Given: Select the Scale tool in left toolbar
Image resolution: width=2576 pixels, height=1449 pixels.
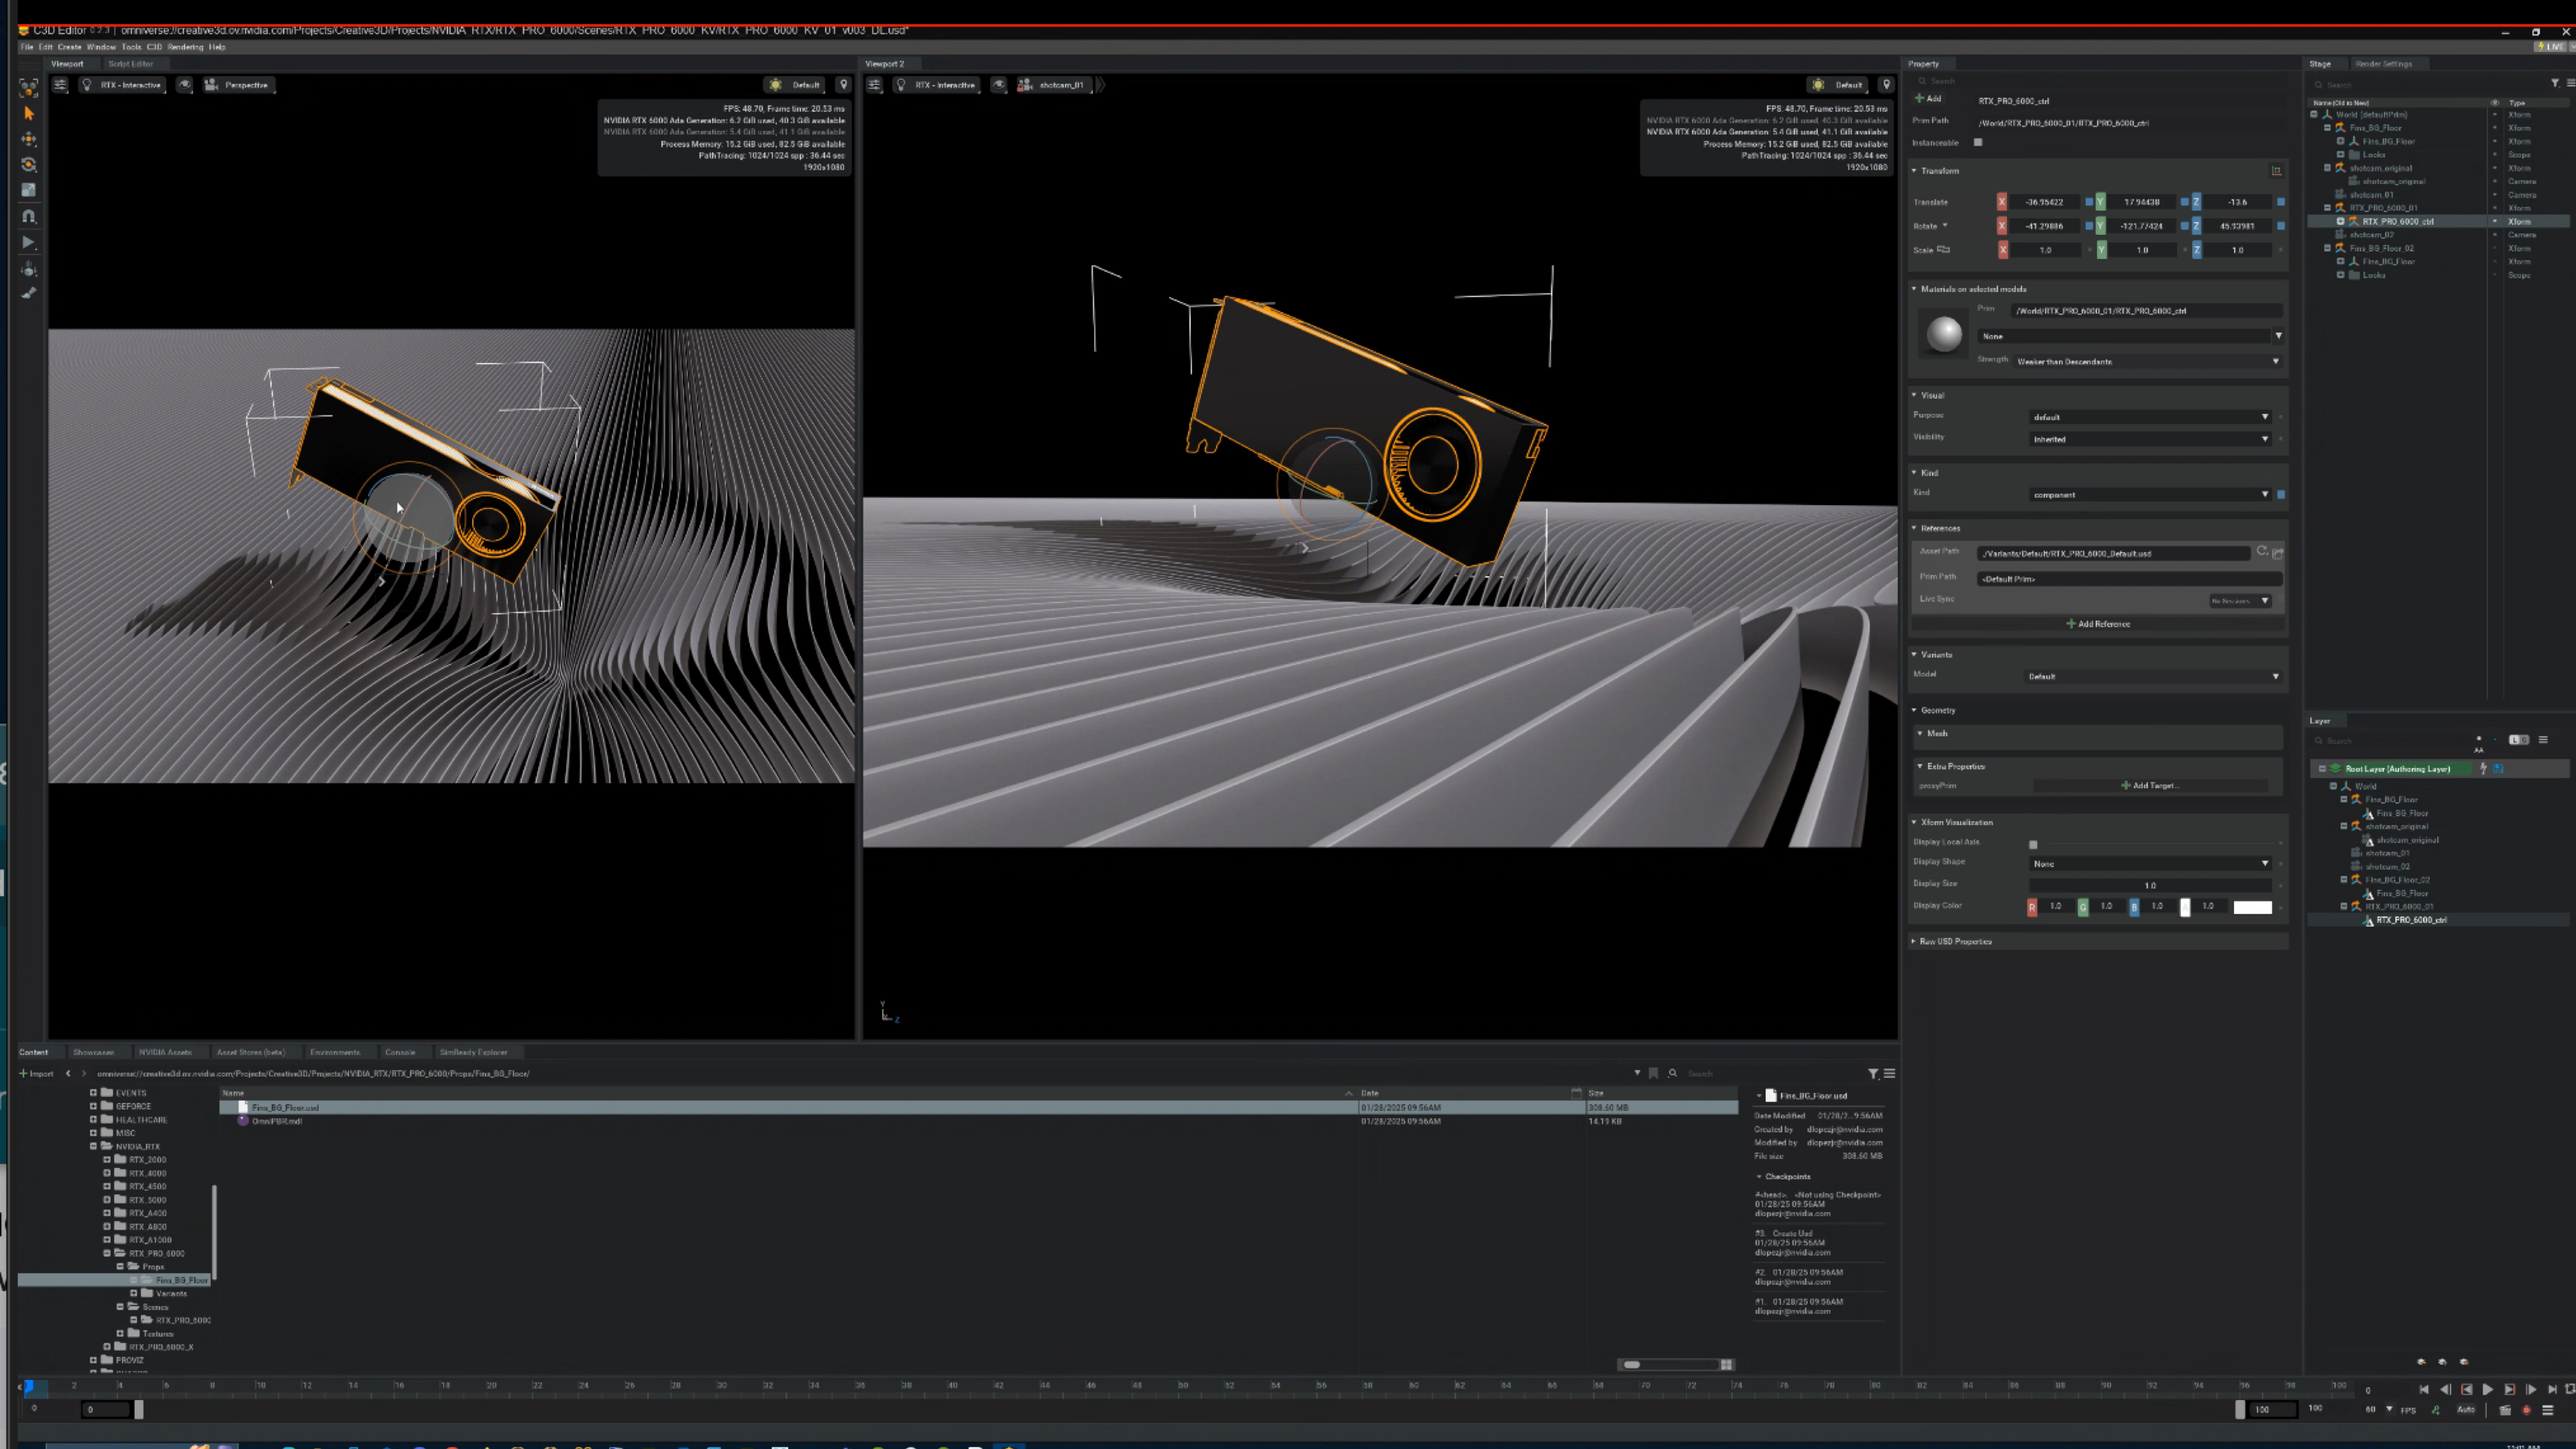Looking at the screenshot, I should tap(29, 190).
